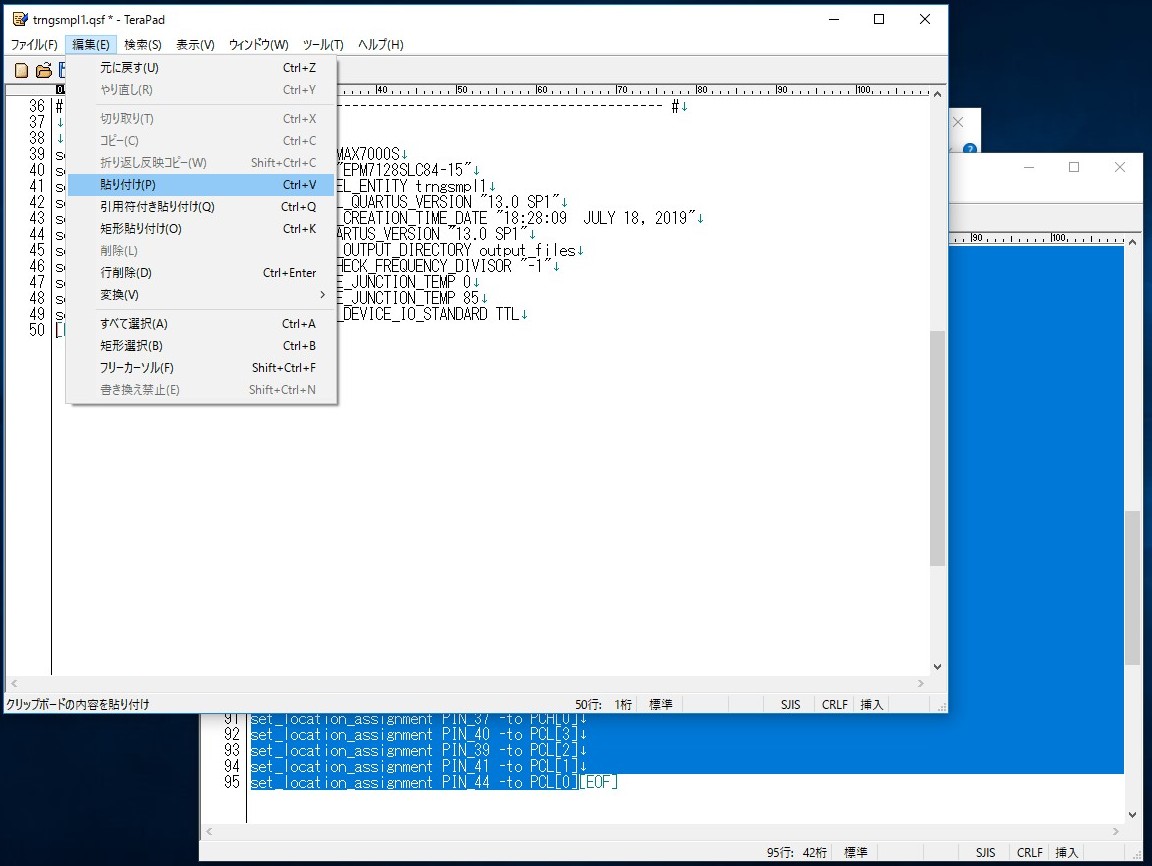Choose 元に戻す(U) to undo
The width and height of the screenshot is (1152, 866).
tap(201, 68)
